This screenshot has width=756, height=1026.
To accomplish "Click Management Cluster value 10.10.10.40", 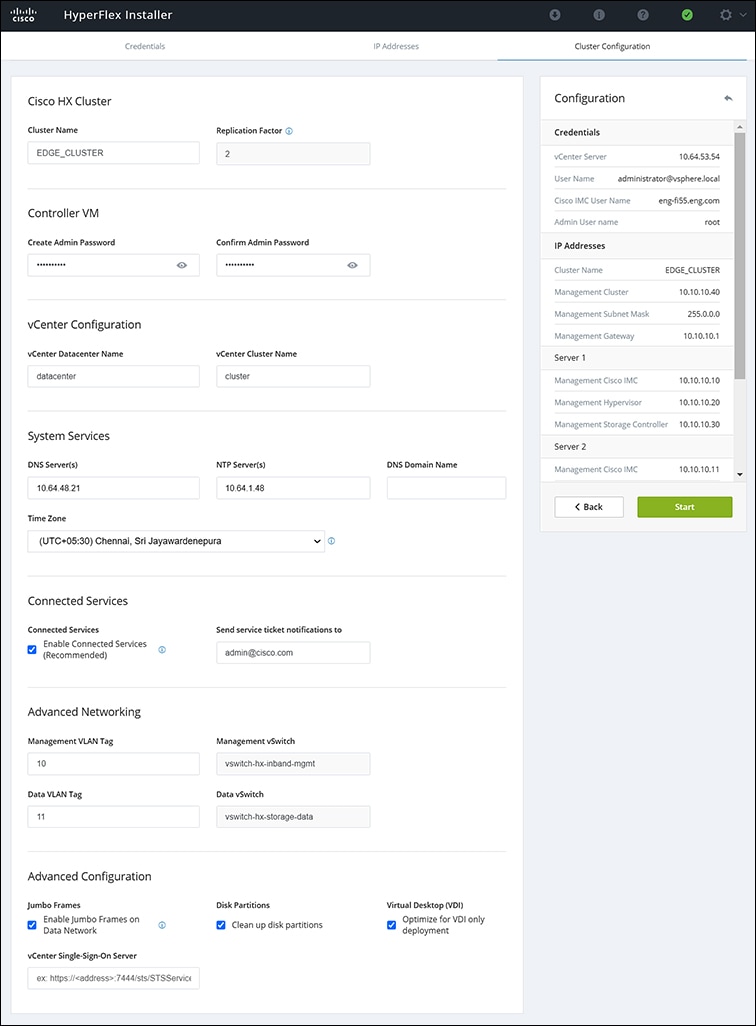I will coord(699,292).
